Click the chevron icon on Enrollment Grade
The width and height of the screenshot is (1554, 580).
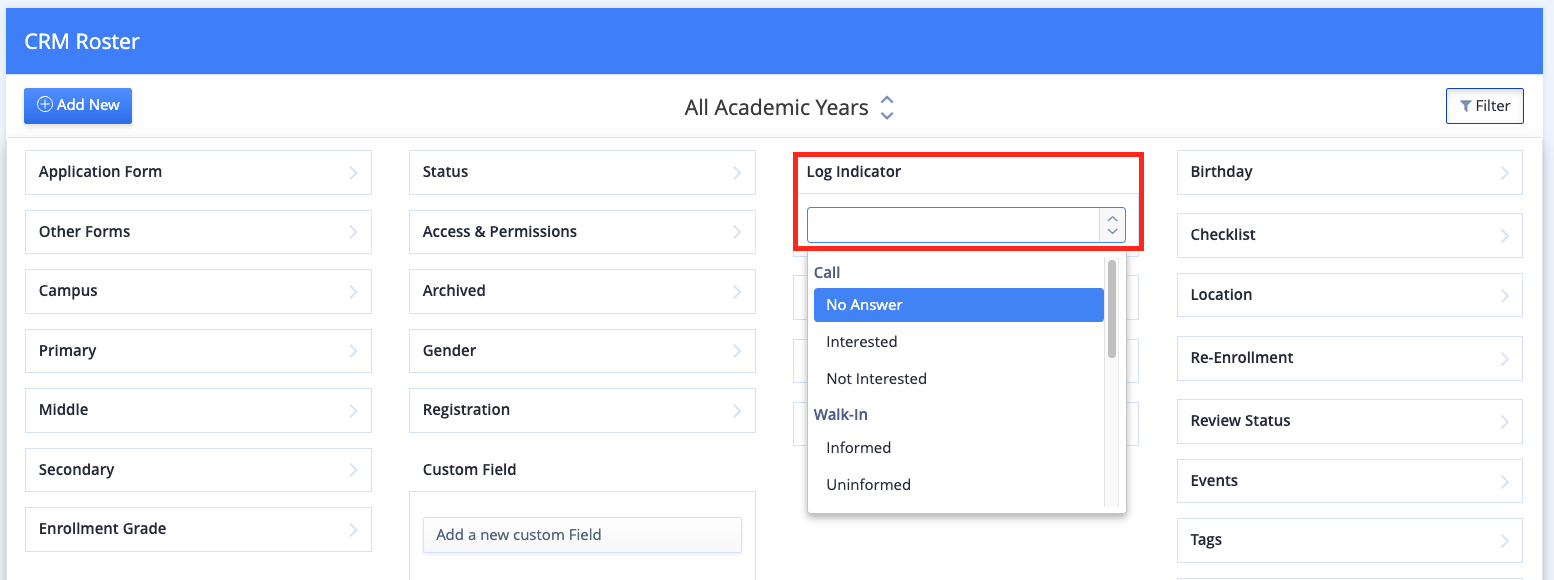(353, 529)
